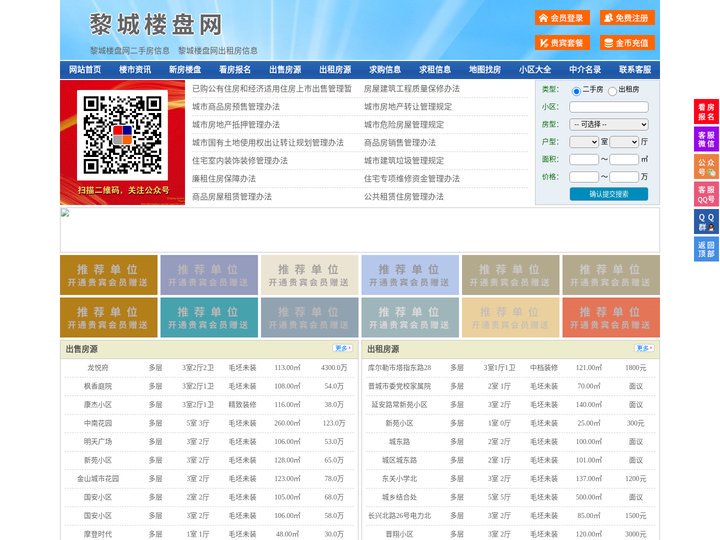720x540 pixels.
Task: Open 房屋建筑工程质量保修办法 article link
Action: pyautogui.click(x=412, y=89)
